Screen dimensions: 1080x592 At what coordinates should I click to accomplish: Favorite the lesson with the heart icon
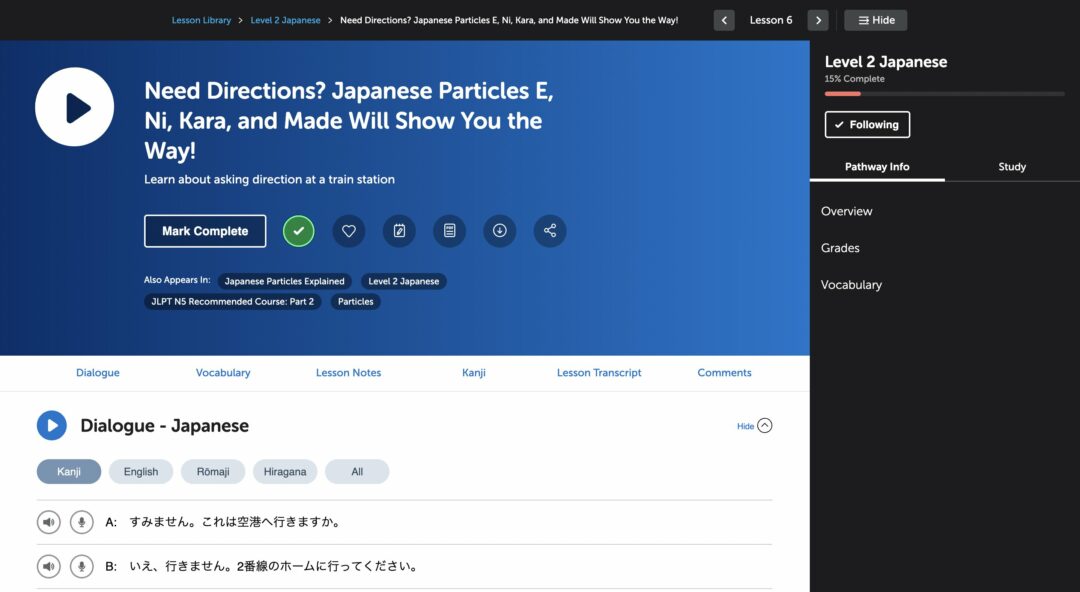(x=348, y=231)
